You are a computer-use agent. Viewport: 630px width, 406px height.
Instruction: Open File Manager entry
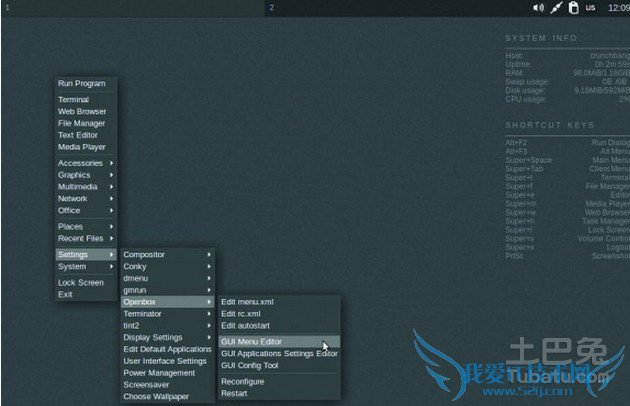pyautogui.click(x=86, y=123)
